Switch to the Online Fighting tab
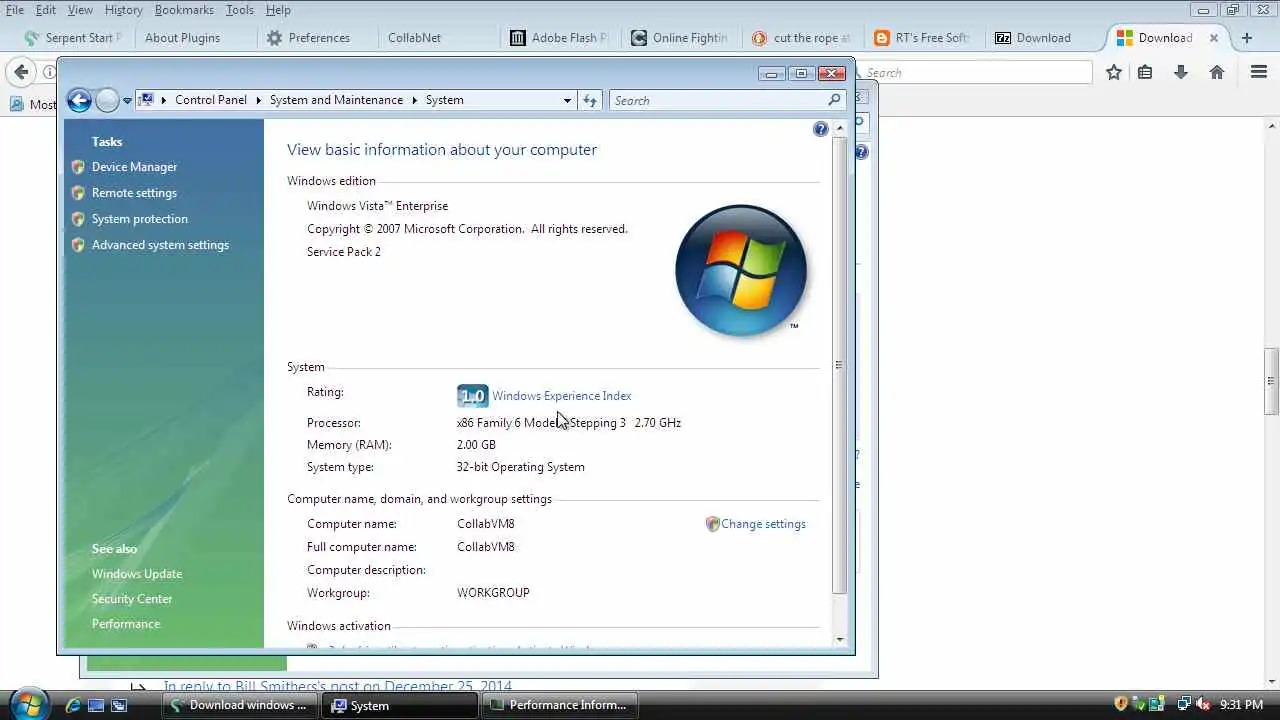The image size is (1280, 720). click(x=682, y=38)
